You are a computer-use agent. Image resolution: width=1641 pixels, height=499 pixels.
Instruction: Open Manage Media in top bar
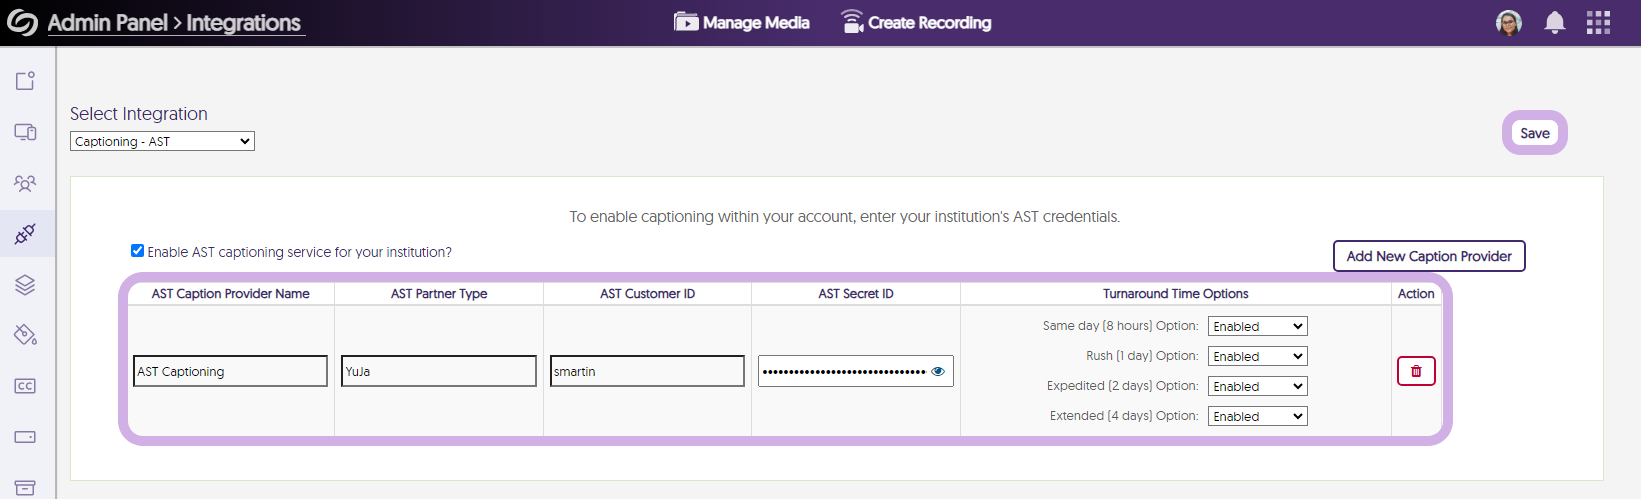742,23
